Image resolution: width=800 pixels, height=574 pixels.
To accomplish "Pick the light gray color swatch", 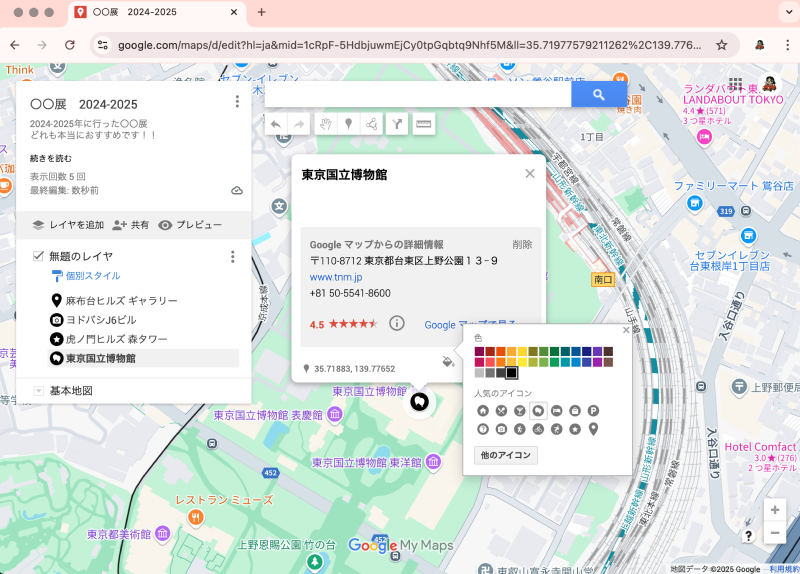I will click(479, 373).
